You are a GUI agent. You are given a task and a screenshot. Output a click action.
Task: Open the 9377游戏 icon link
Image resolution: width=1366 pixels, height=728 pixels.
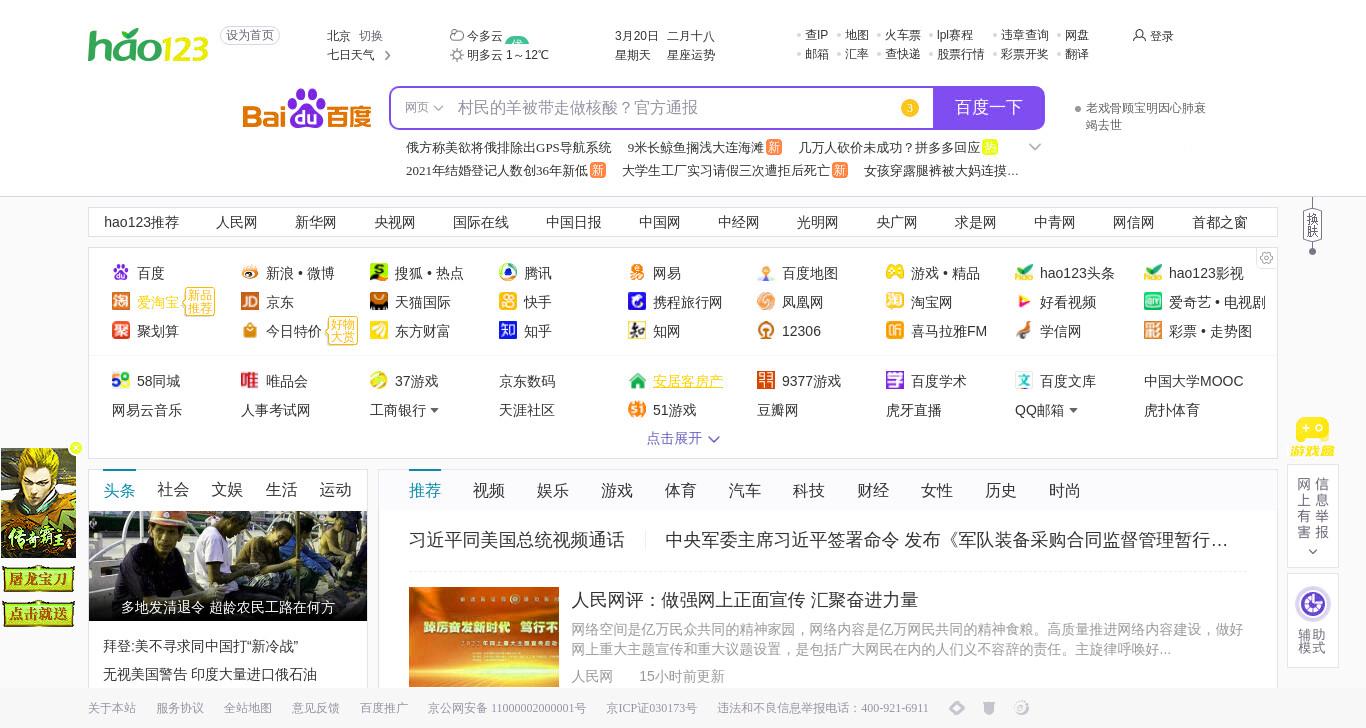coord(766,380)
